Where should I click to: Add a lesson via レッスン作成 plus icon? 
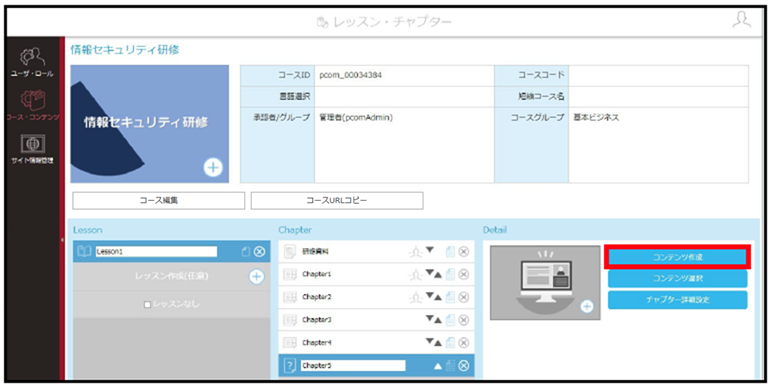[x=256, y=277]
